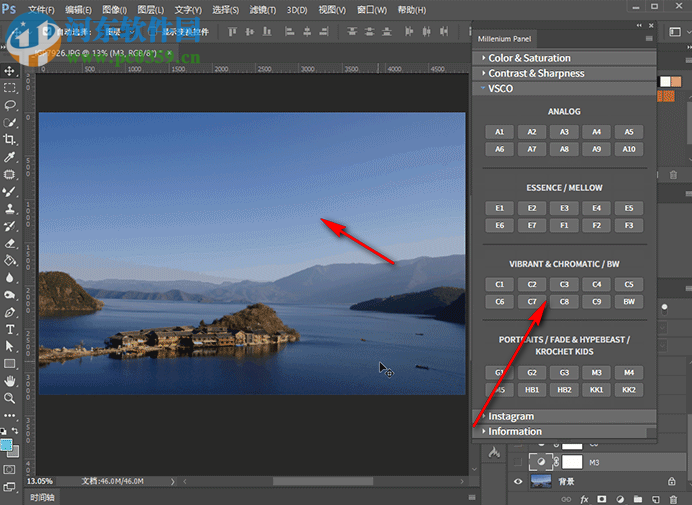Select the Pen tool

click(10, 312)
